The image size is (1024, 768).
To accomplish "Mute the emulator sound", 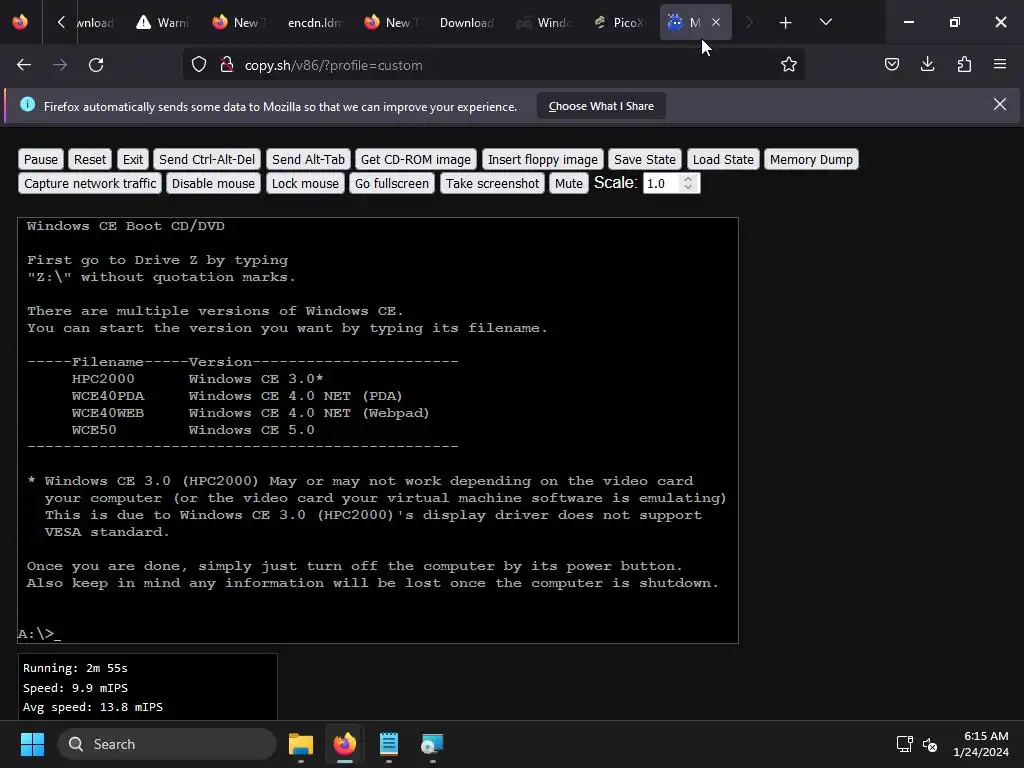I will tap(568, 184).
